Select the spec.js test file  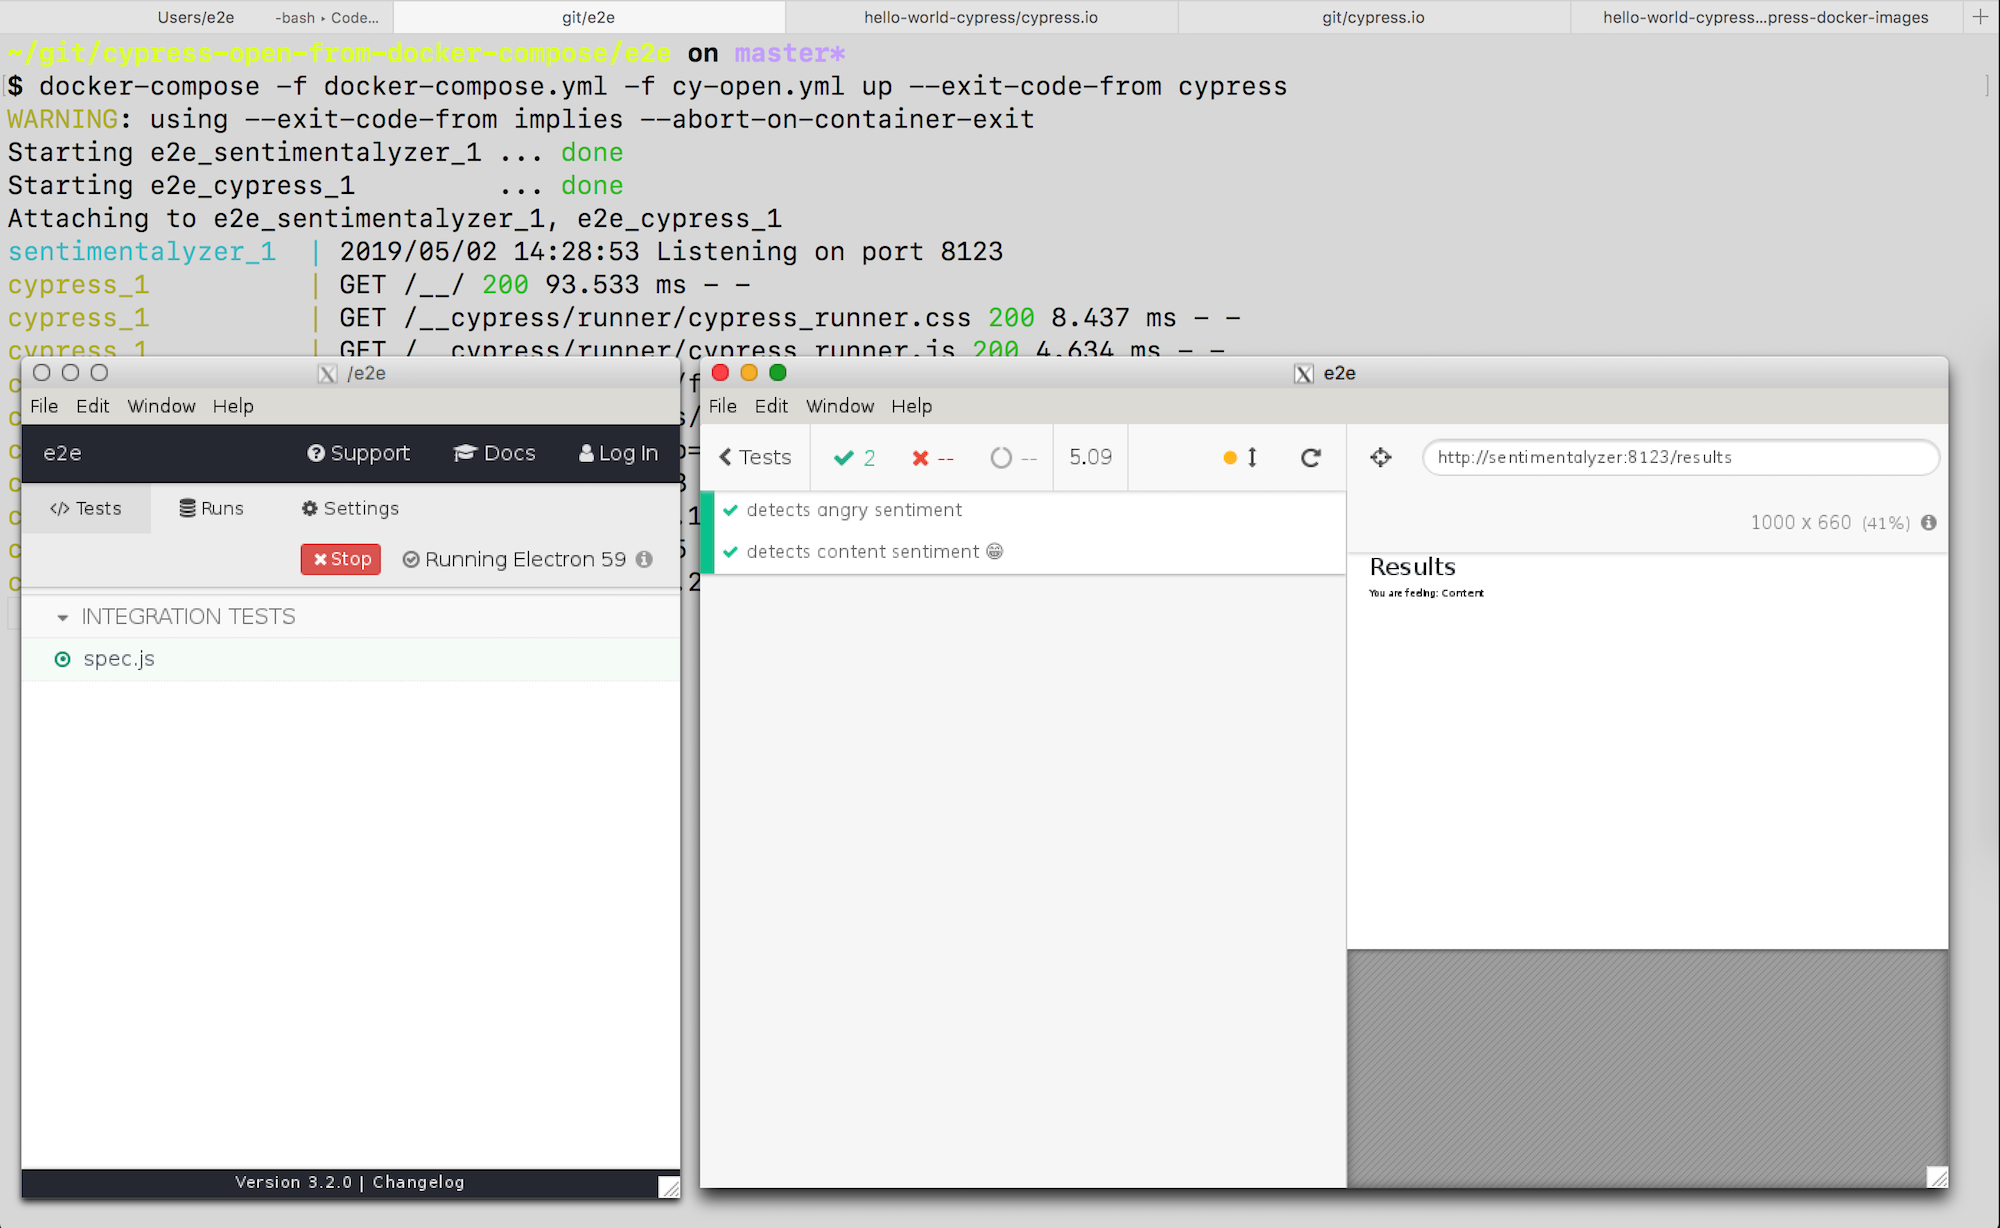coord(118,659)
